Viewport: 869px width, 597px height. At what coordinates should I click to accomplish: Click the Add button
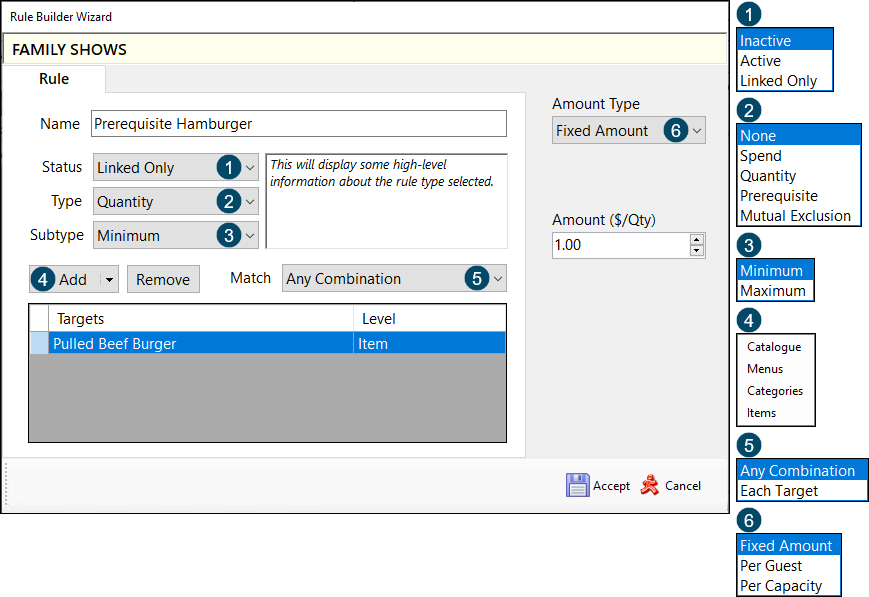click(x=65, y=279)
